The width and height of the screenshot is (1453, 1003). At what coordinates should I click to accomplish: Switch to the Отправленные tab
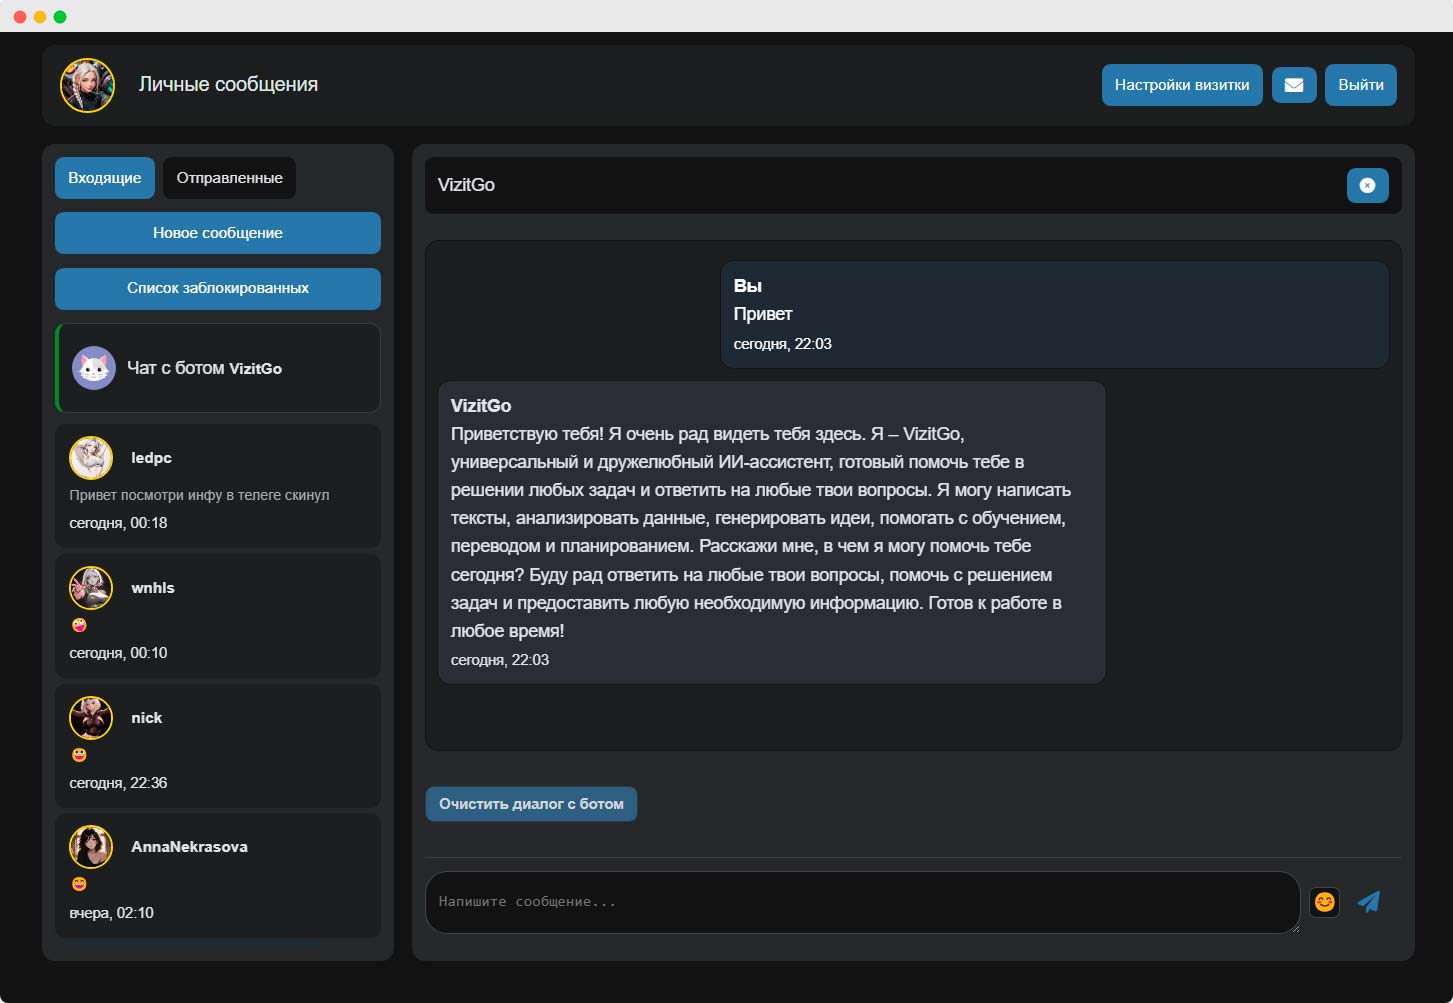229,178
